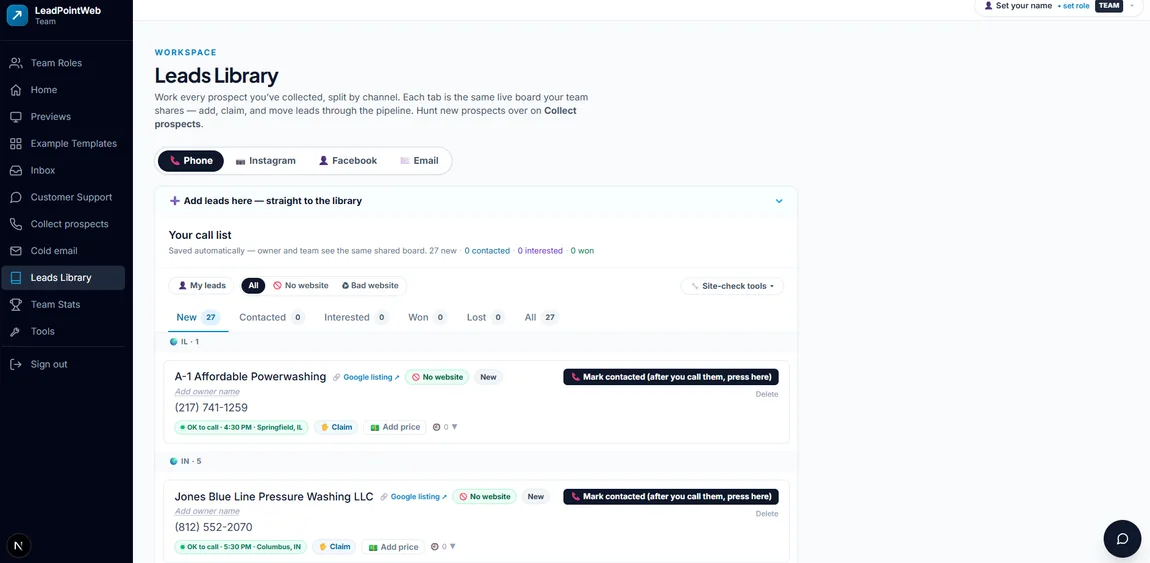1150x563 pixels.
Task: Click phone number (812) 552-2070
Action: click(x=213, y=527)
